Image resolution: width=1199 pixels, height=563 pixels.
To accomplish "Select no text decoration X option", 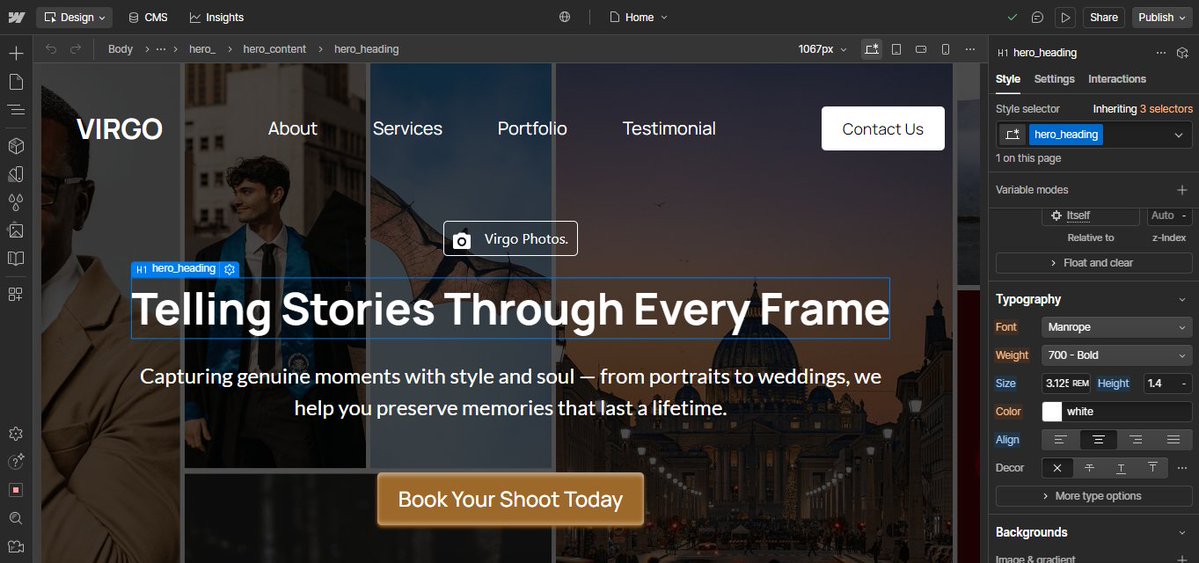I will (x=1058, y=468).
